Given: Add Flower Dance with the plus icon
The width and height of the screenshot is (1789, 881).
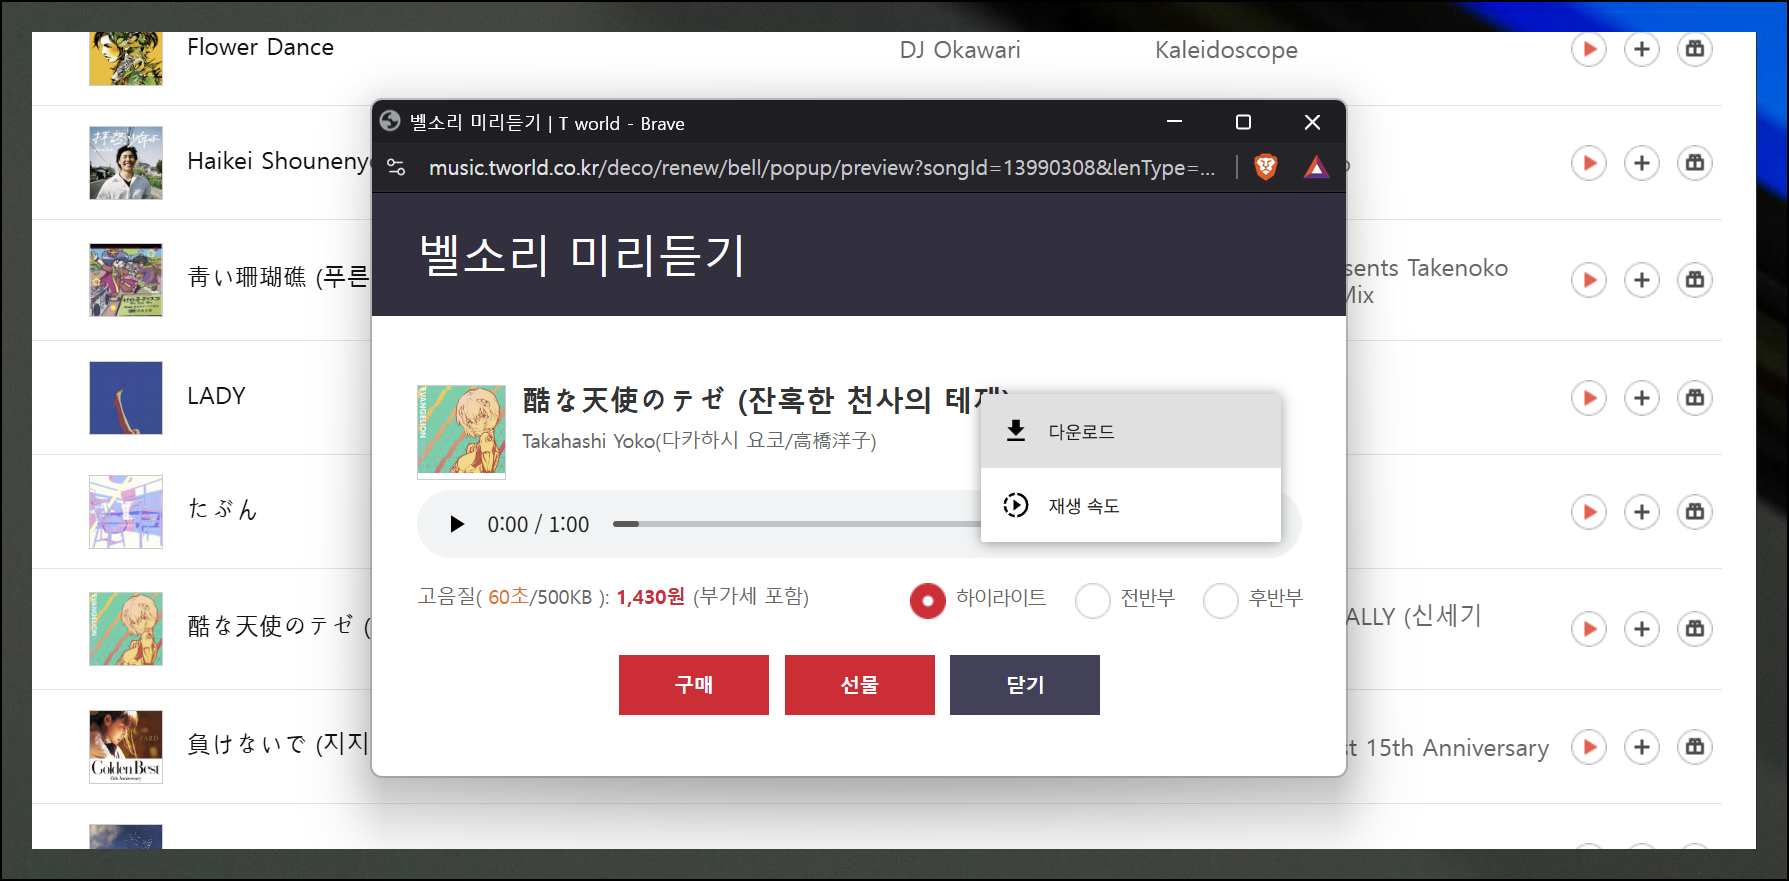Looking at the screenshot, I should 1641,49.
